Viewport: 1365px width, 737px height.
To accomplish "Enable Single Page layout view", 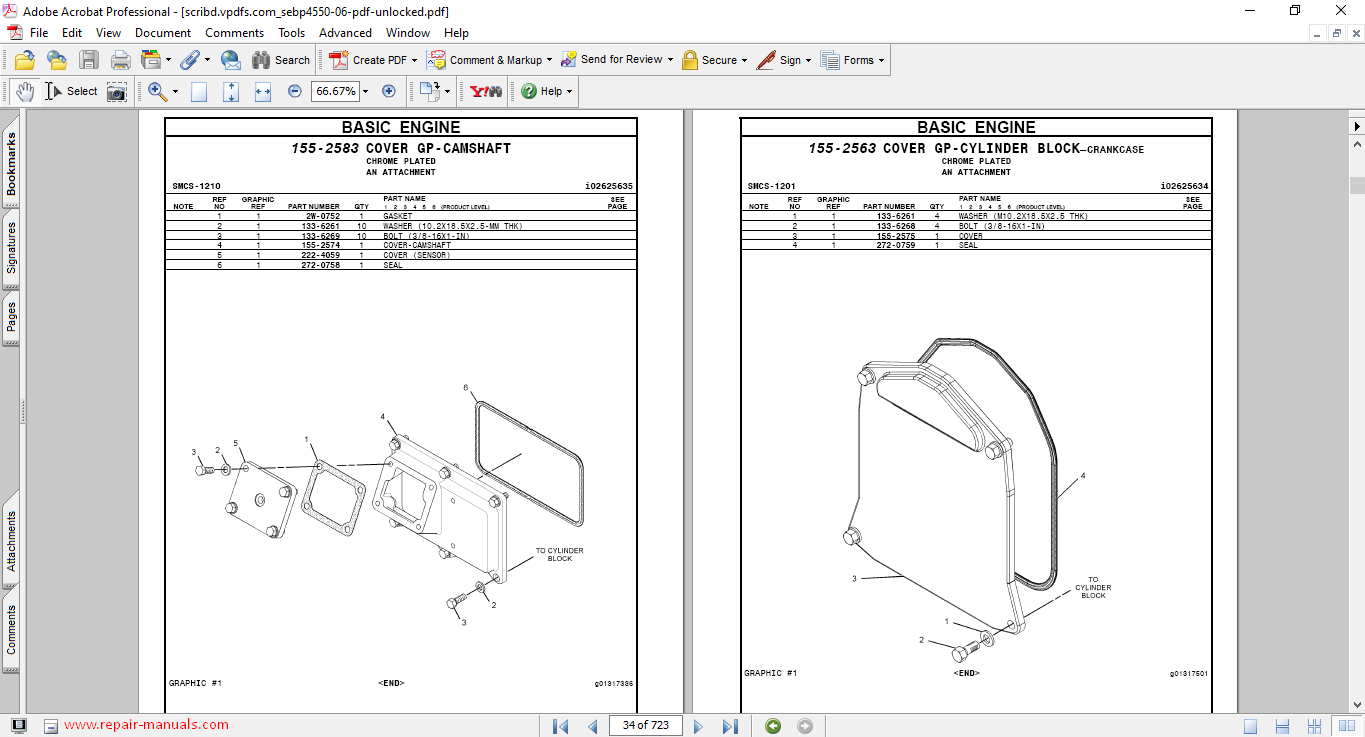I will (x=1250, y=726).
